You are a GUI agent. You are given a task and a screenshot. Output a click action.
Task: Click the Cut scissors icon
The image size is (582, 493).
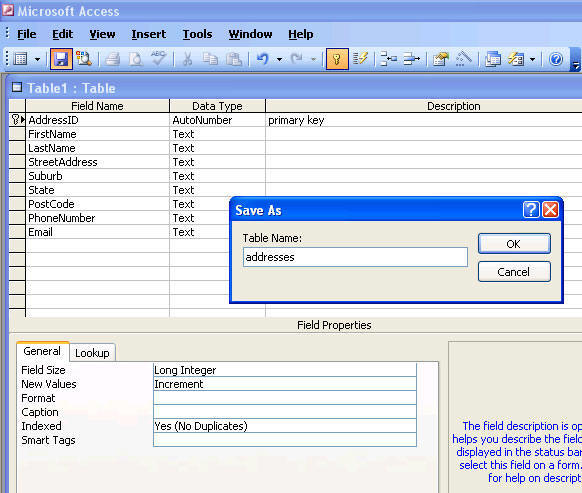[x=187, y=59]
